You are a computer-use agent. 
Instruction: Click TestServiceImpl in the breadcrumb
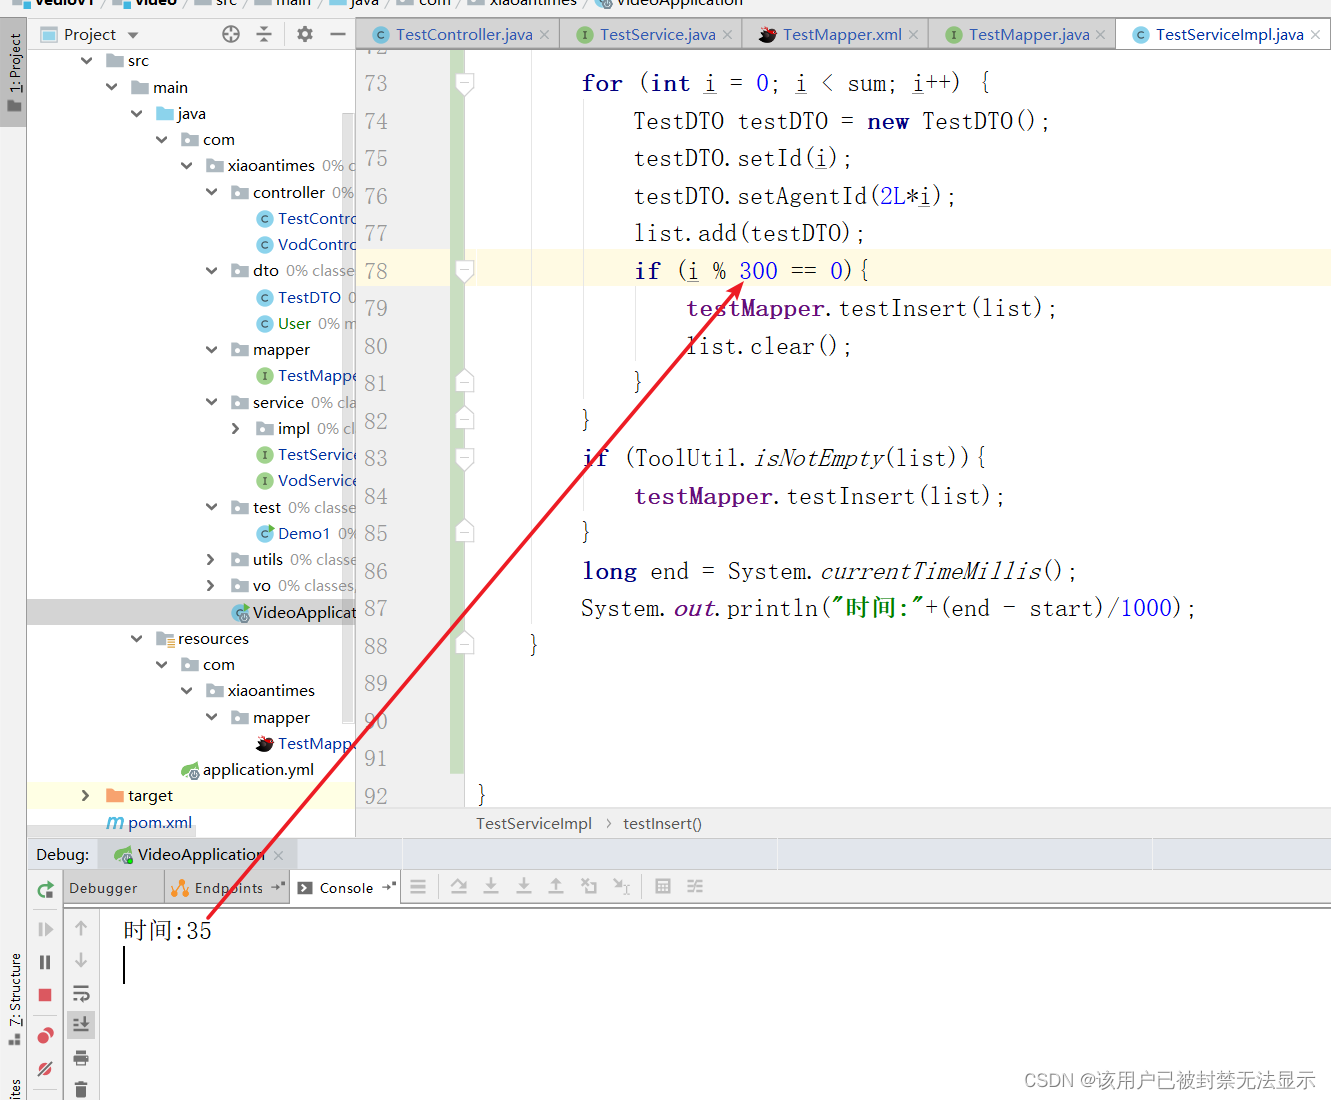pyautogui.click(x=534, y=823)
